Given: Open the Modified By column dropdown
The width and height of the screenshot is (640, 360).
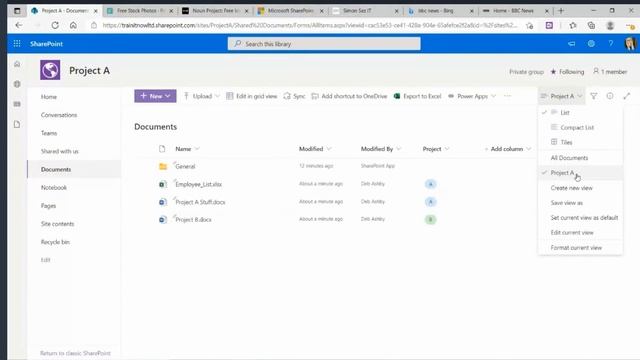Looking at the screenshot, I should pyautogui.click(x=381, y=149).
